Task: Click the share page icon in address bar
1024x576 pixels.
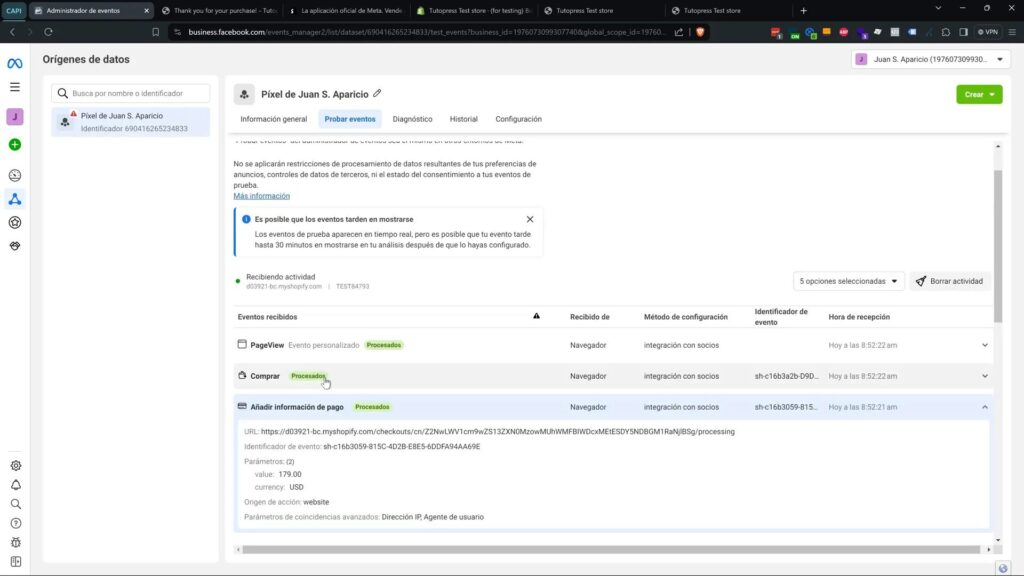Action: pyautogui.click(x=679, y=31)
